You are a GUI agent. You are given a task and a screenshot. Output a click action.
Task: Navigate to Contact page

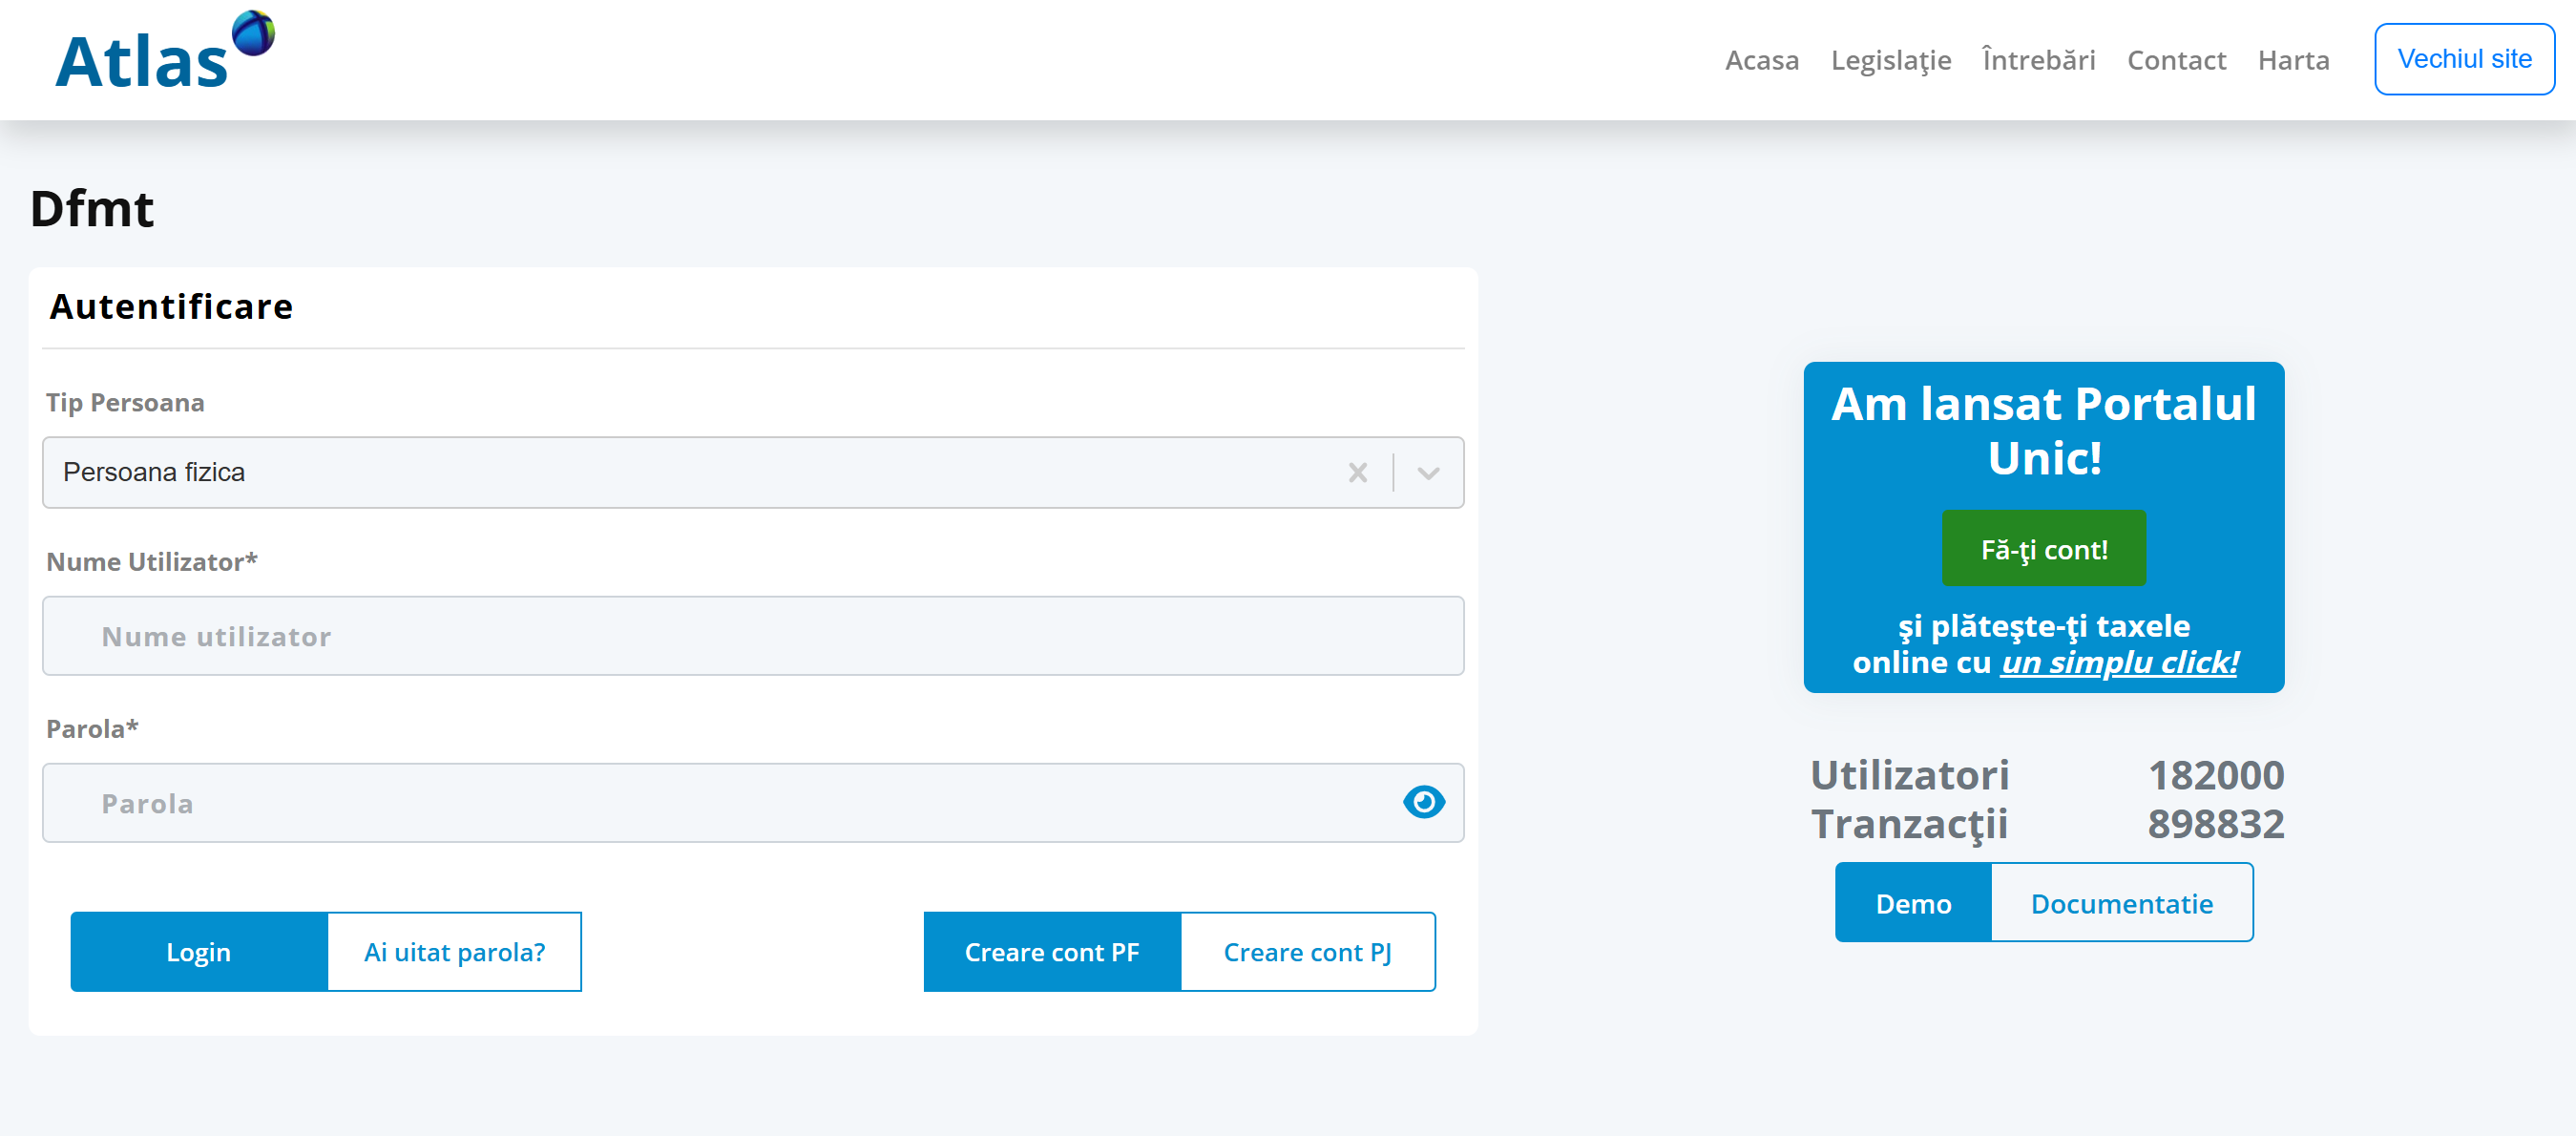coord(2176,60)
